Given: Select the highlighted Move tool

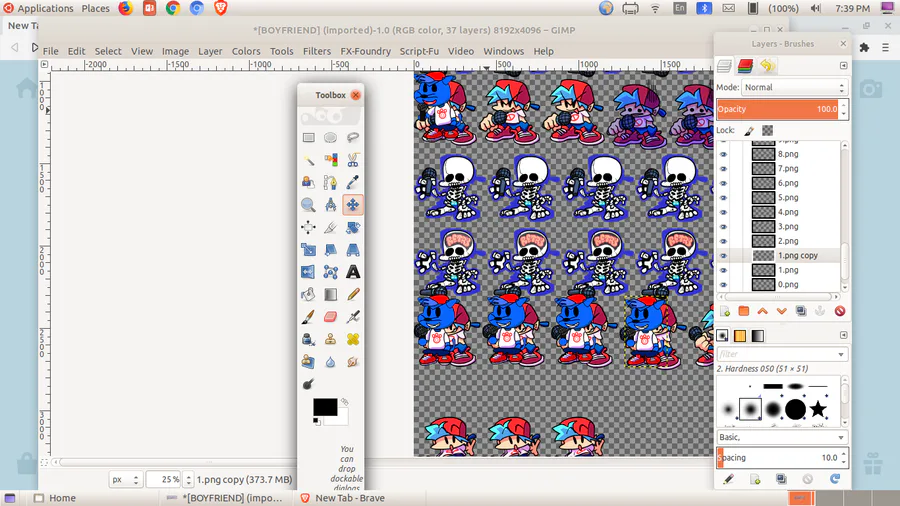Looking at the screenshot, I should point(352,205).
